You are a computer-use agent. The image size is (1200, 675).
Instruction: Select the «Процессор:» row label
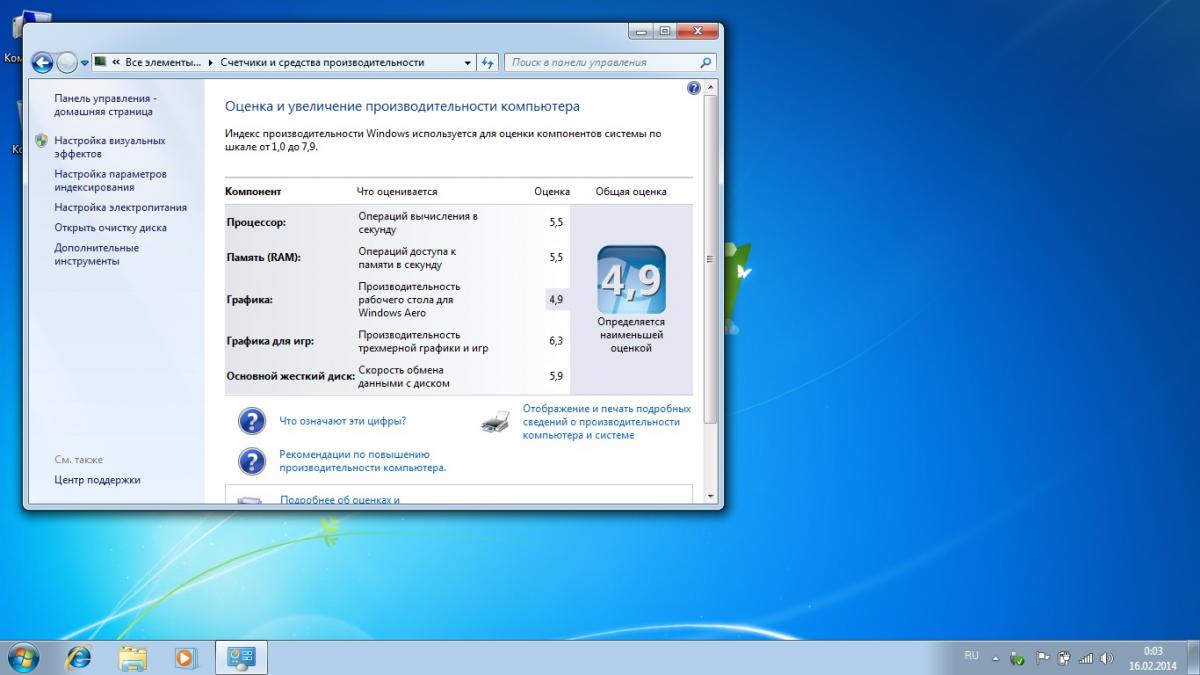point(256,222)
